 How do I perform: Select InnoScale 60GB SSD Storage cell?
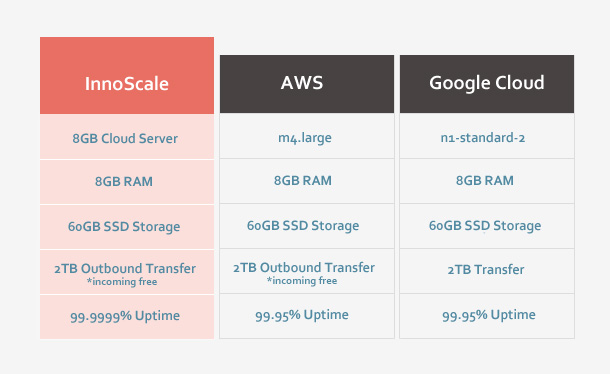pyautogui.click(x=127, y=227)
